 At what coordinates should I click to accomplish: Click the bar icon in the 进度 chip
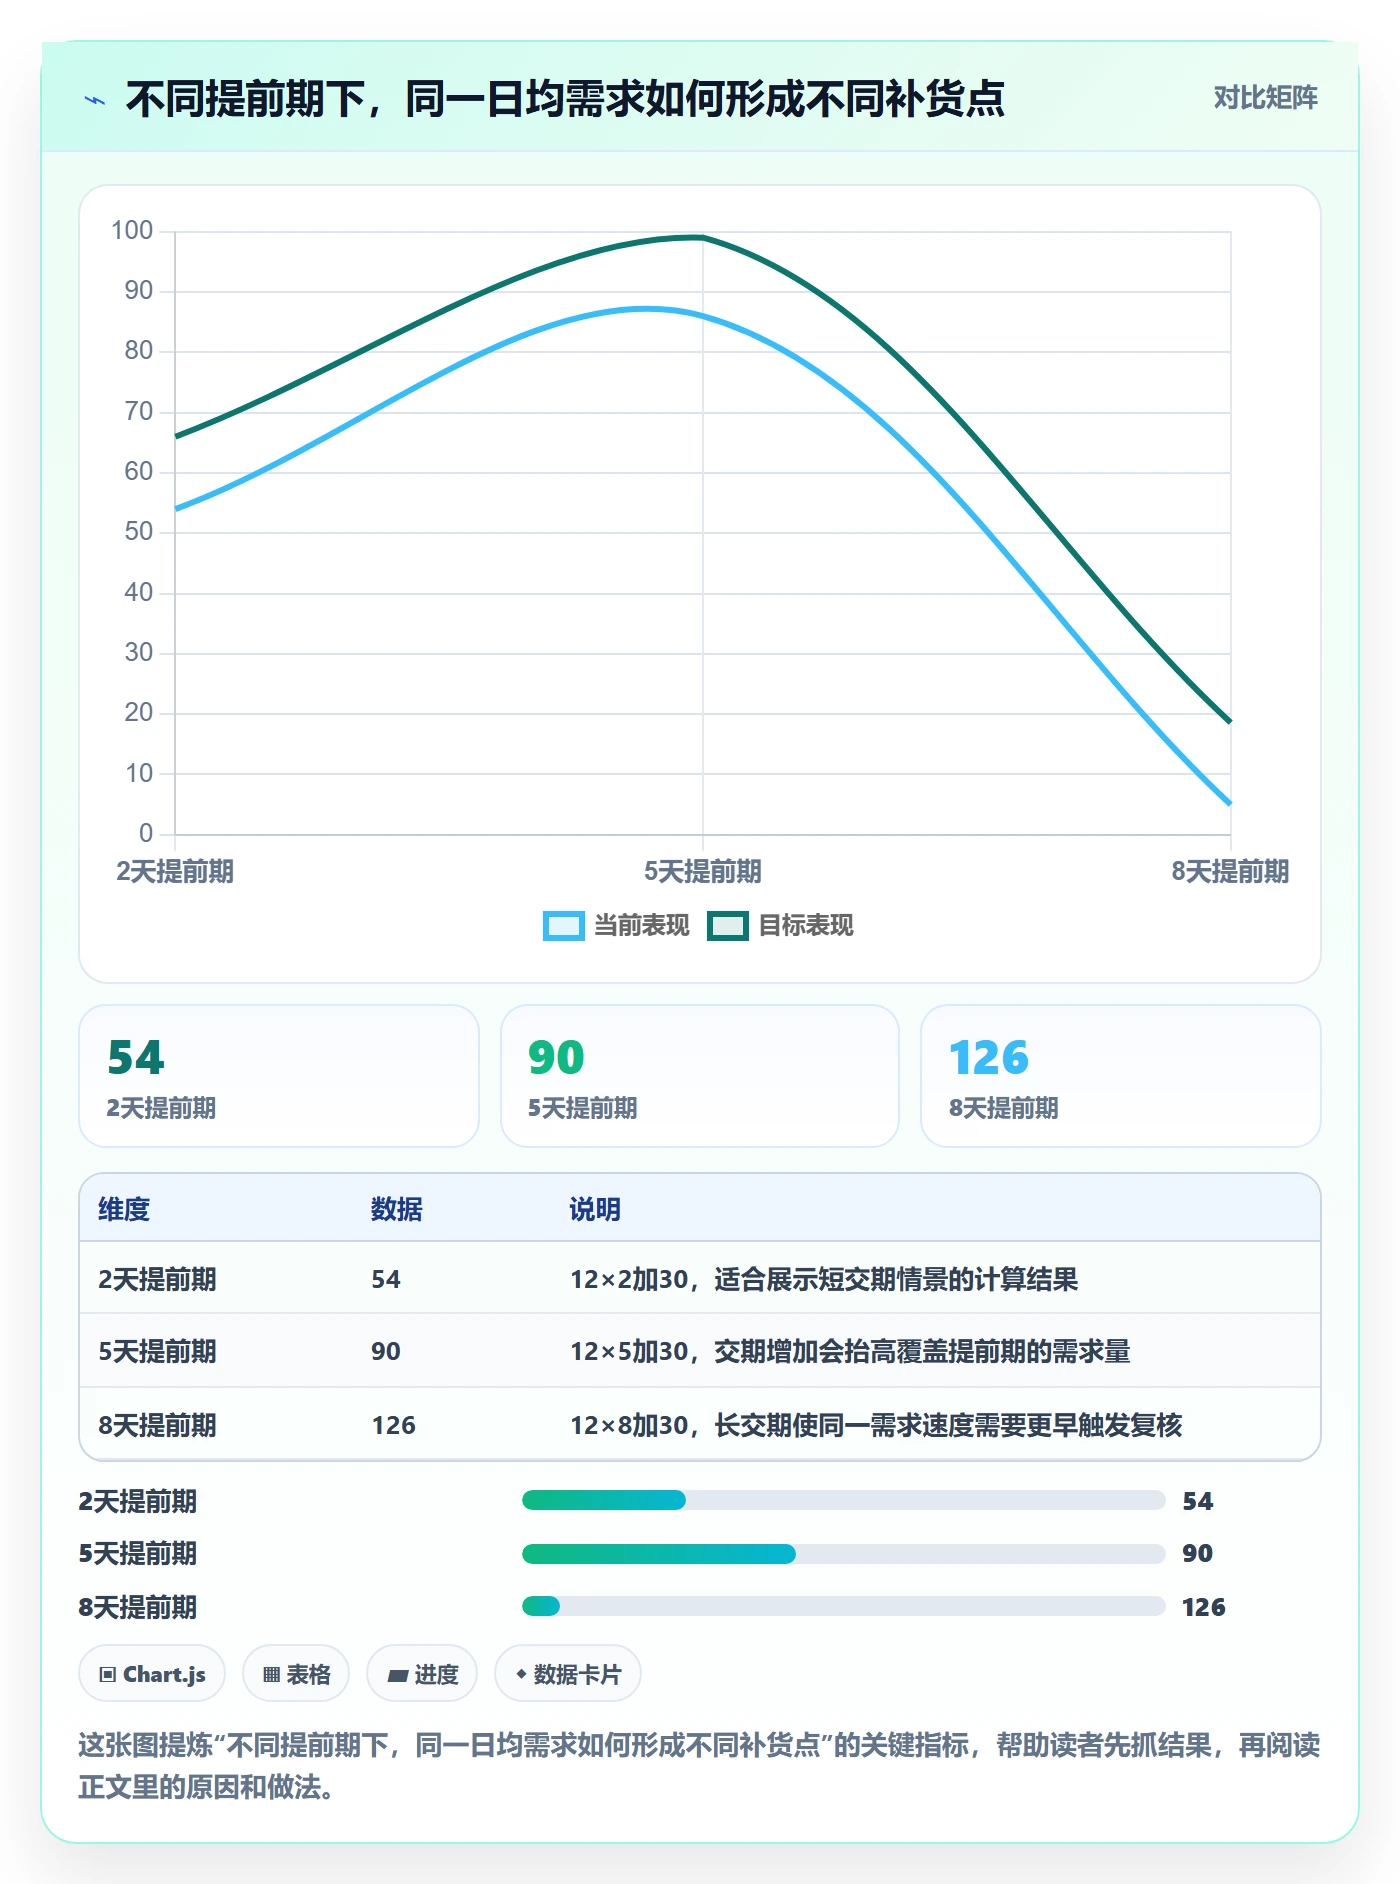(397, 1675)
